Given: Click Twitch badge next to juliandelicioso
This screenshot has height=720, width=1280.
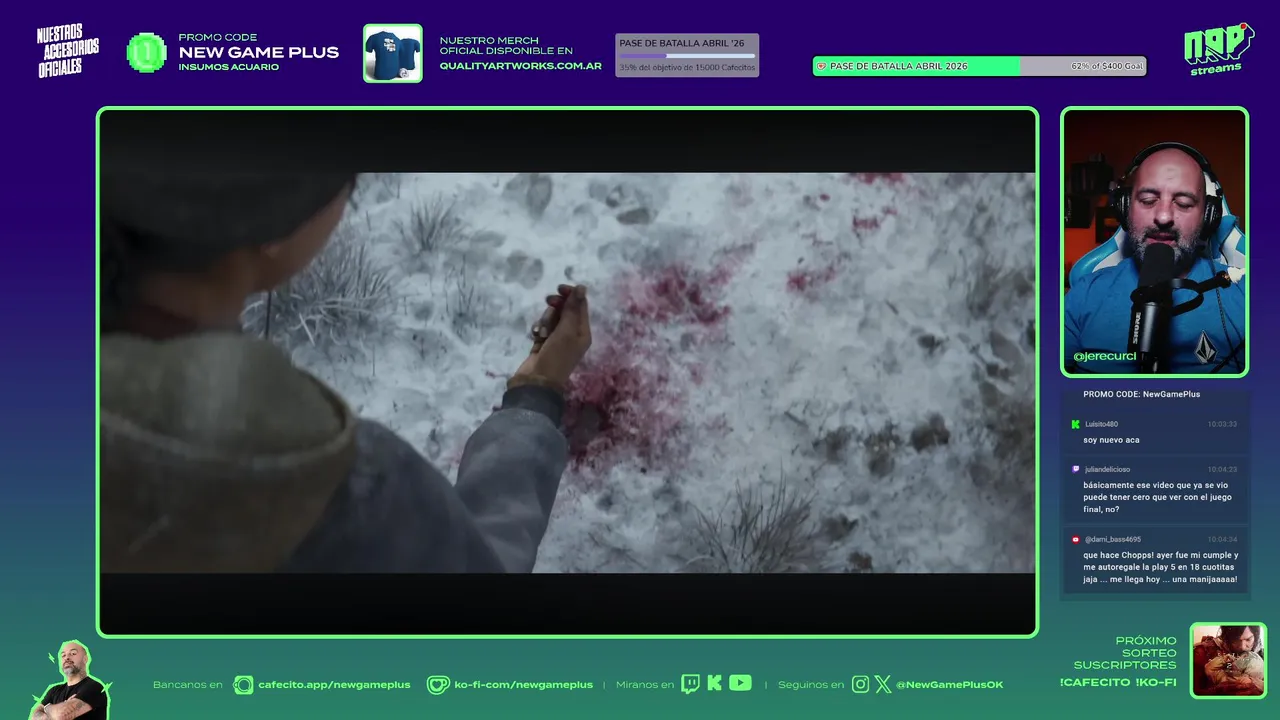Looking at the screenshot, I should click(x=1076, y=469).
